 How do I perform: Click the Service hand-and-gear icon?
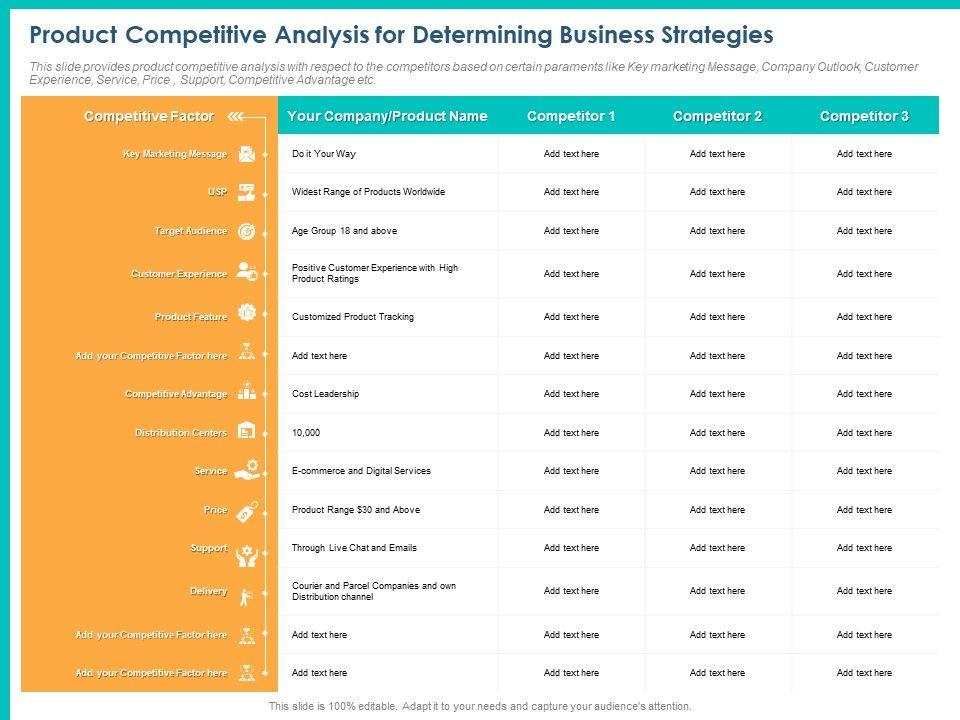coord(246,469)
